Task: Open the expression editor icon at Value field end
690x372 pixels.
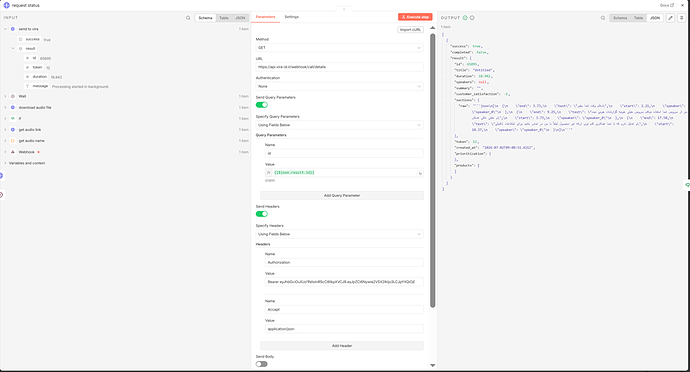Action: point(420,173)
